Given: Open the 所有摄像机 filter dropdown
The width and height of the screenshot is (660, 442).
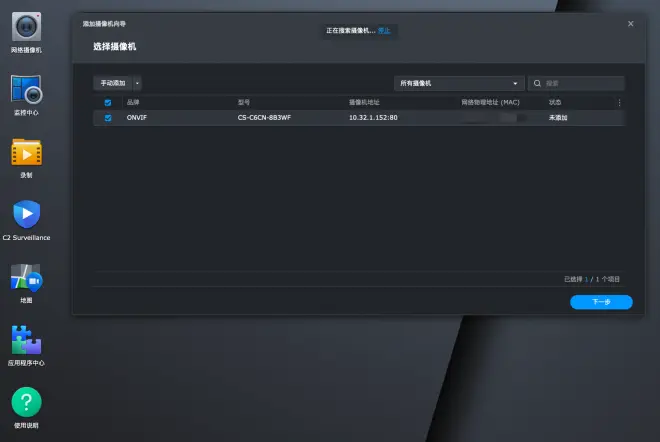Looking at the screenshot, I should point(459,83).
